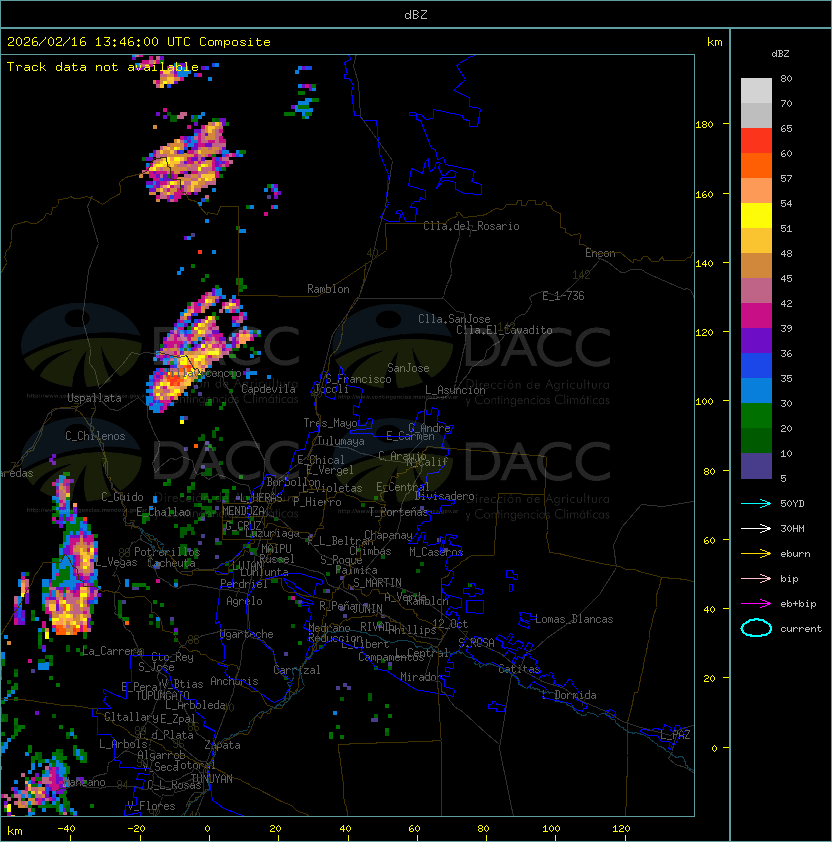Image resolution: width=832 pixels, height=842 pixels.
Task: Pick the light blue 30-35 dBZ swatch
Action: coord(756,390)
